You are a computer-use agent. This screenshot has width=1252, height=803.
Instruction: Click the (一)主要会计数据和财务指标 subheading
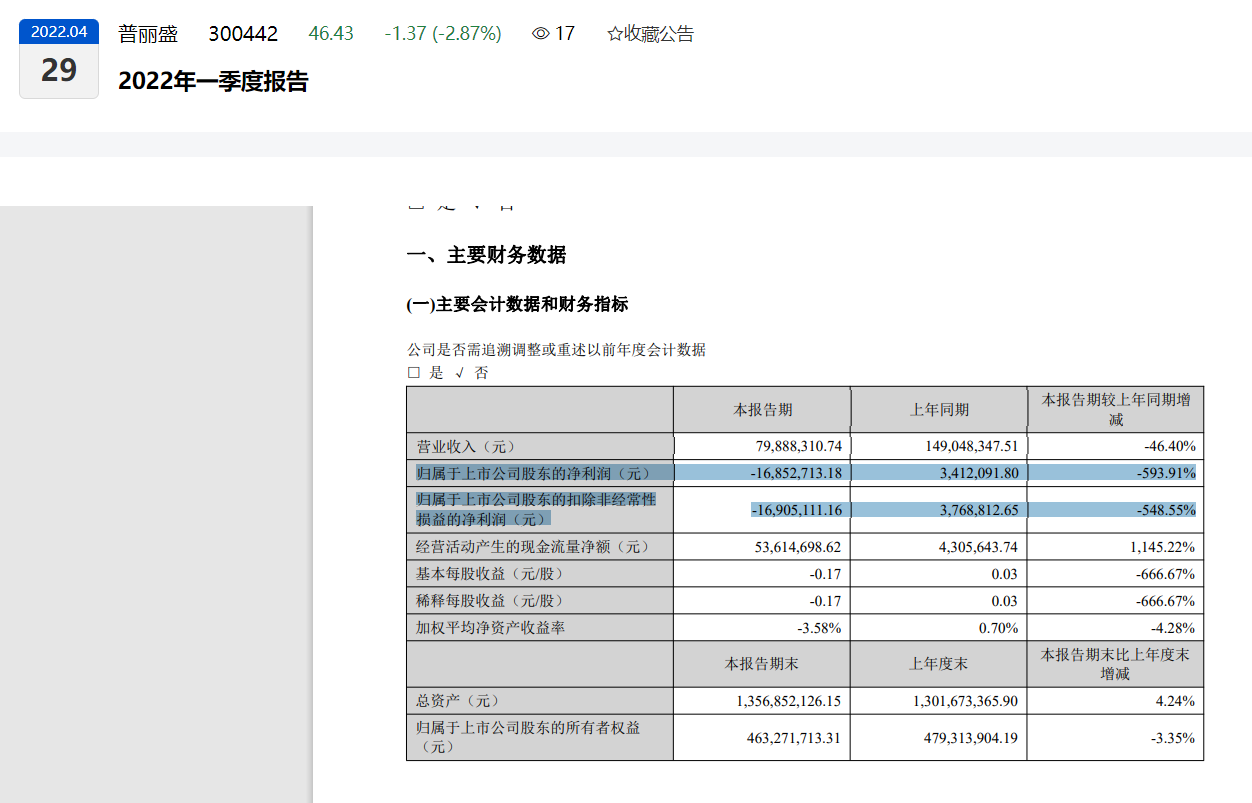[x=517, y=305]
